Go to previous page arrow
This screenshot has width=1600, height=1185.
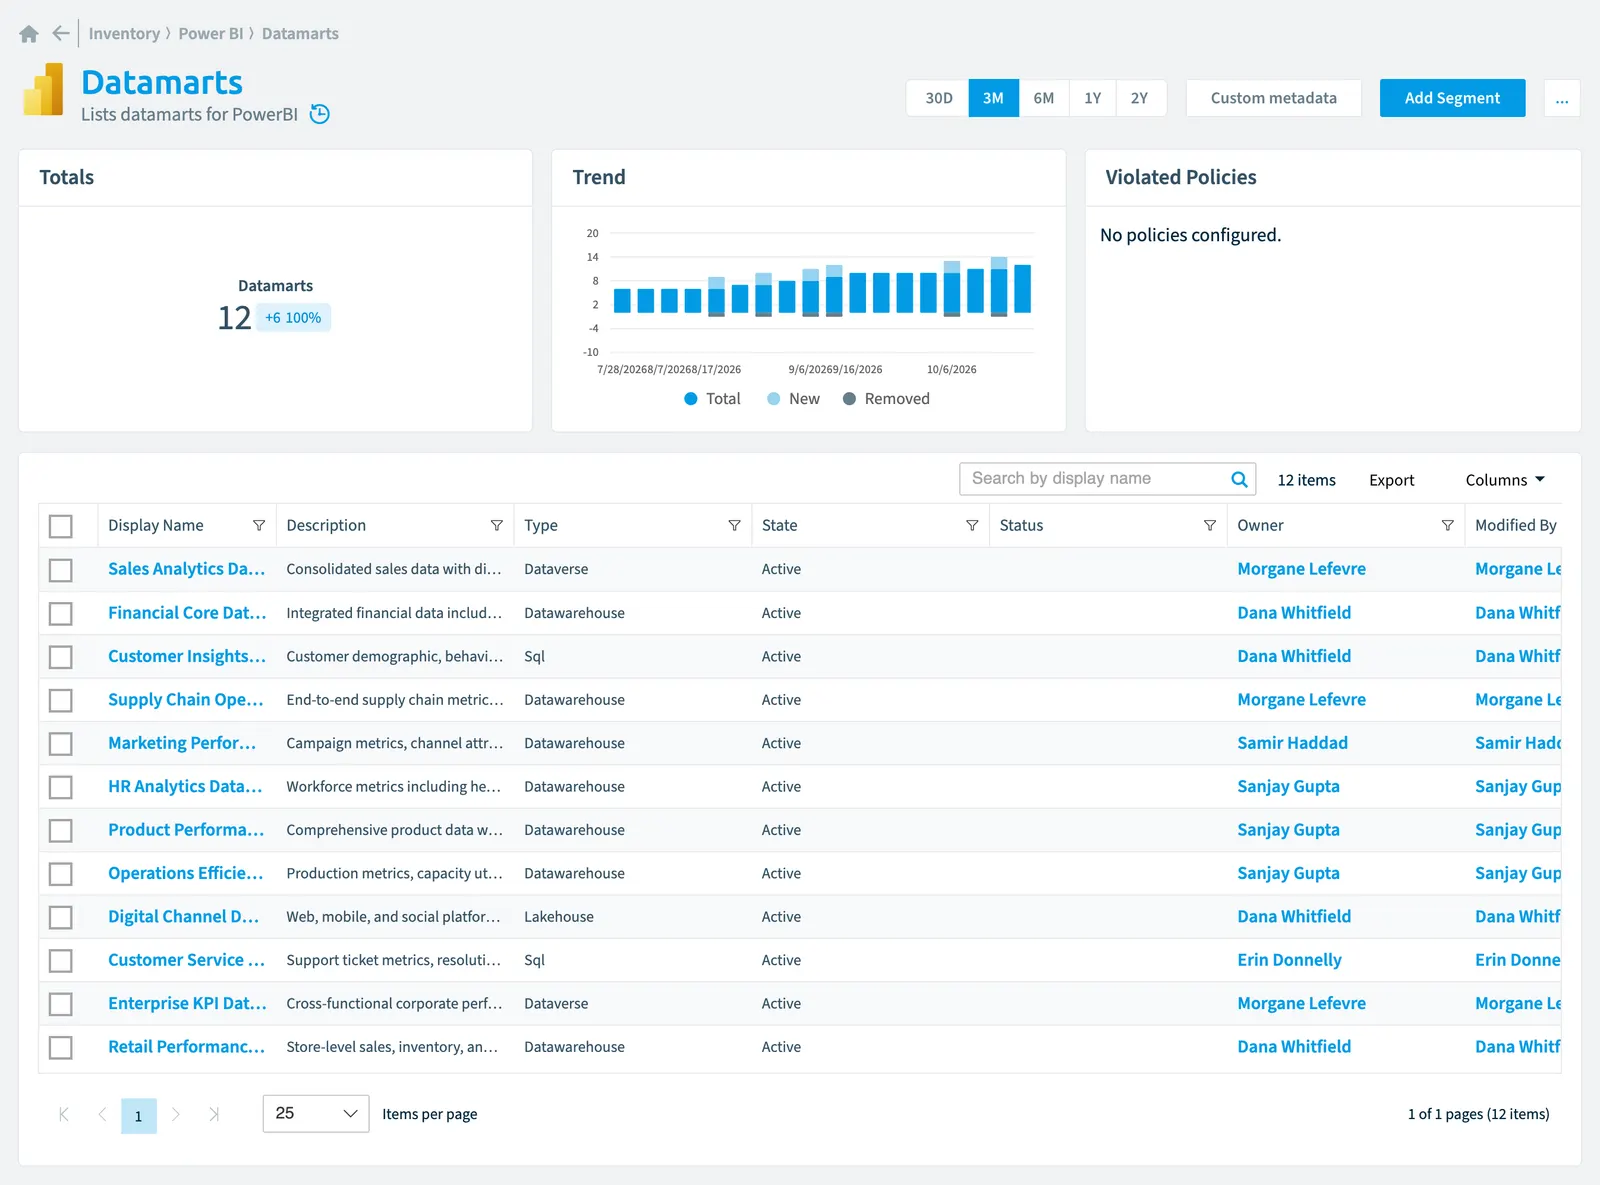point(102,1114)
